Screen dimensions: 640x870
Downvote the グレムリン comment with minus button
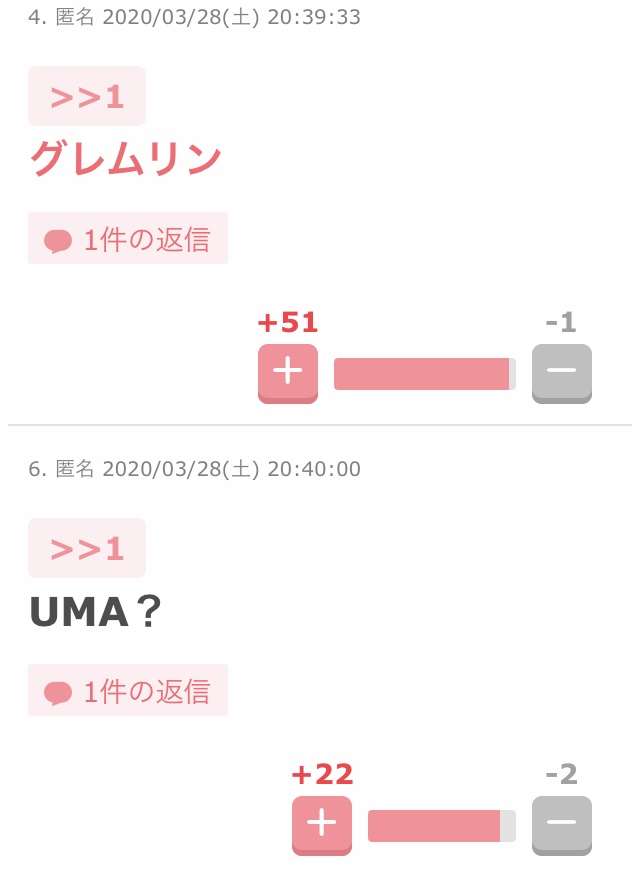pyautogui.click(x=562, y=373)
